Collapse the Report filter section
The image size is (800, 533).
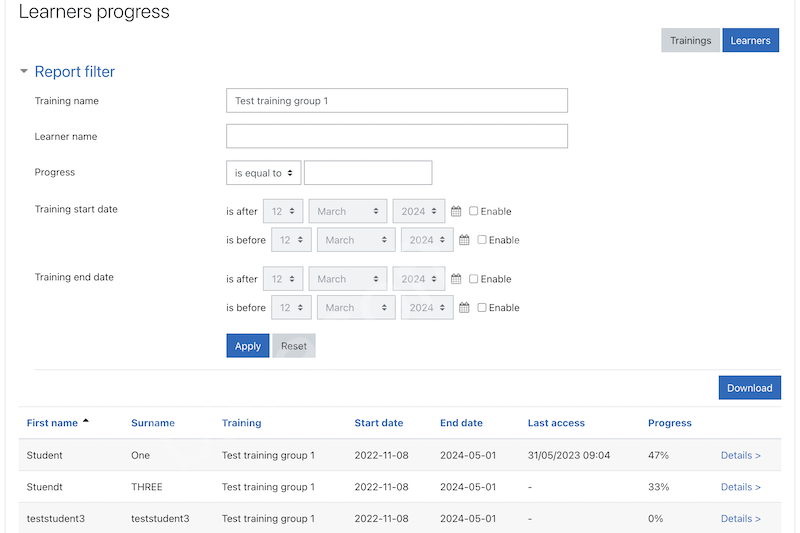(23, 71)
